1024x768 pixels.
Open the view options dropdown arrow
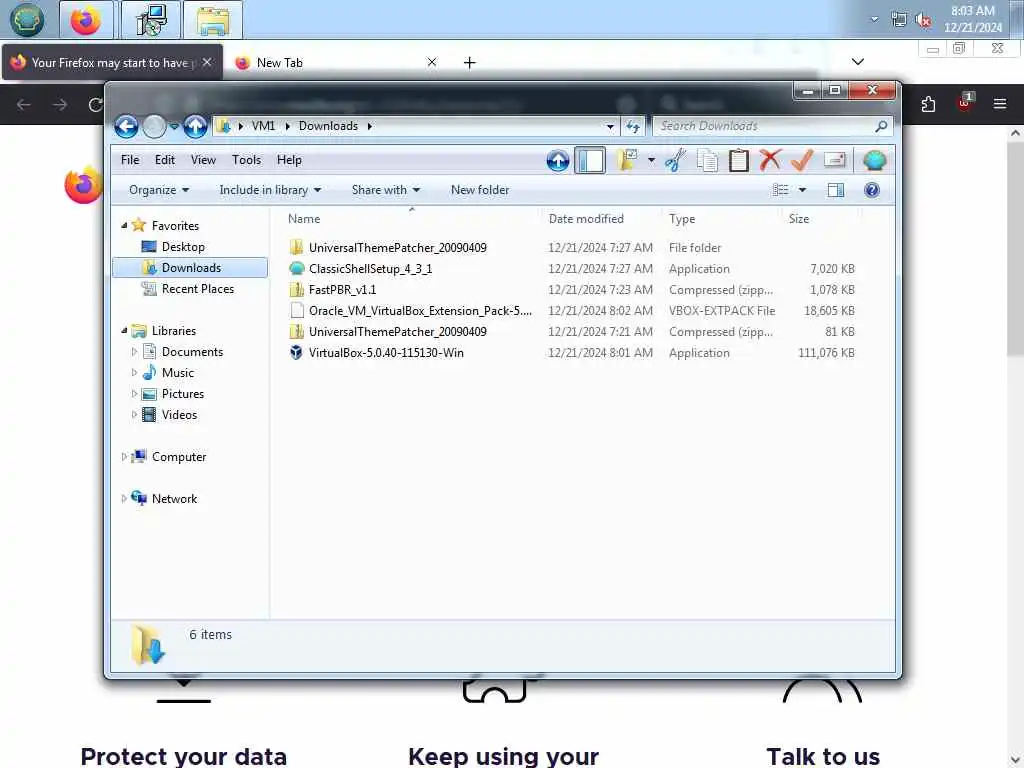click(x=803, y=190)
